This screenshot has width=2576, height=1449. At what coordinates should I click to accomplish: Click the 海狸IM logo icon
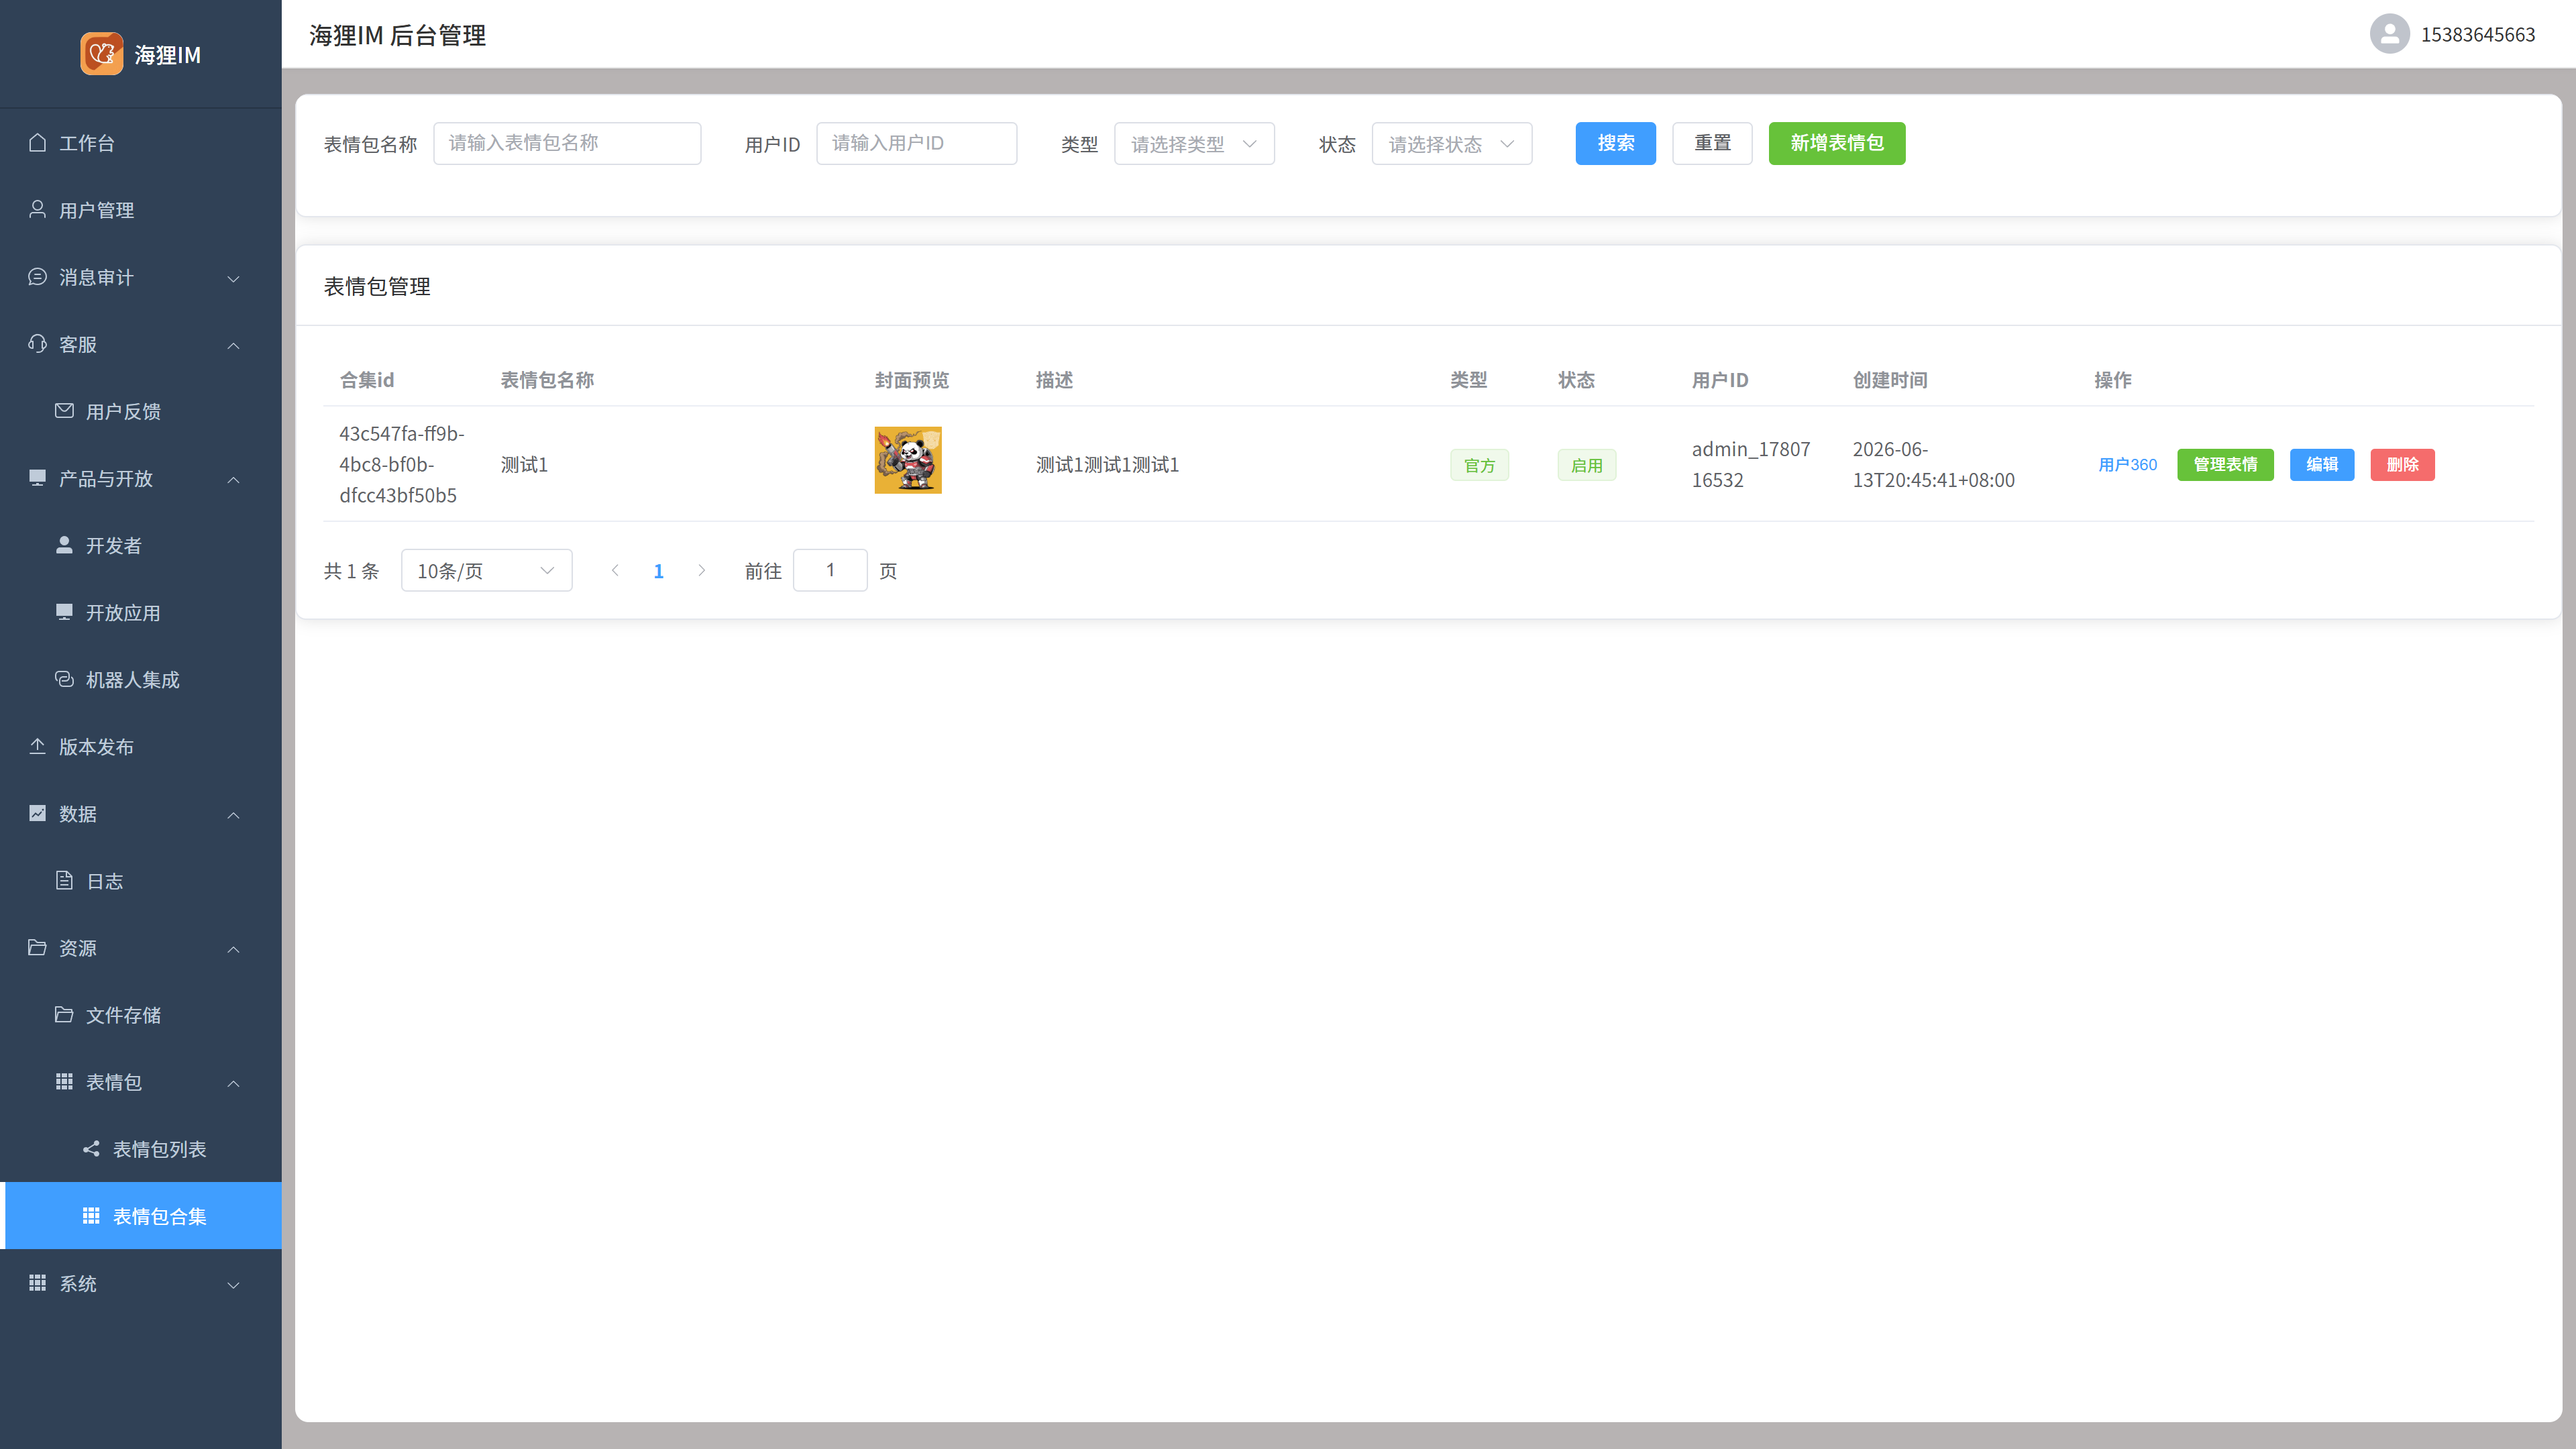tap(101, 54)
